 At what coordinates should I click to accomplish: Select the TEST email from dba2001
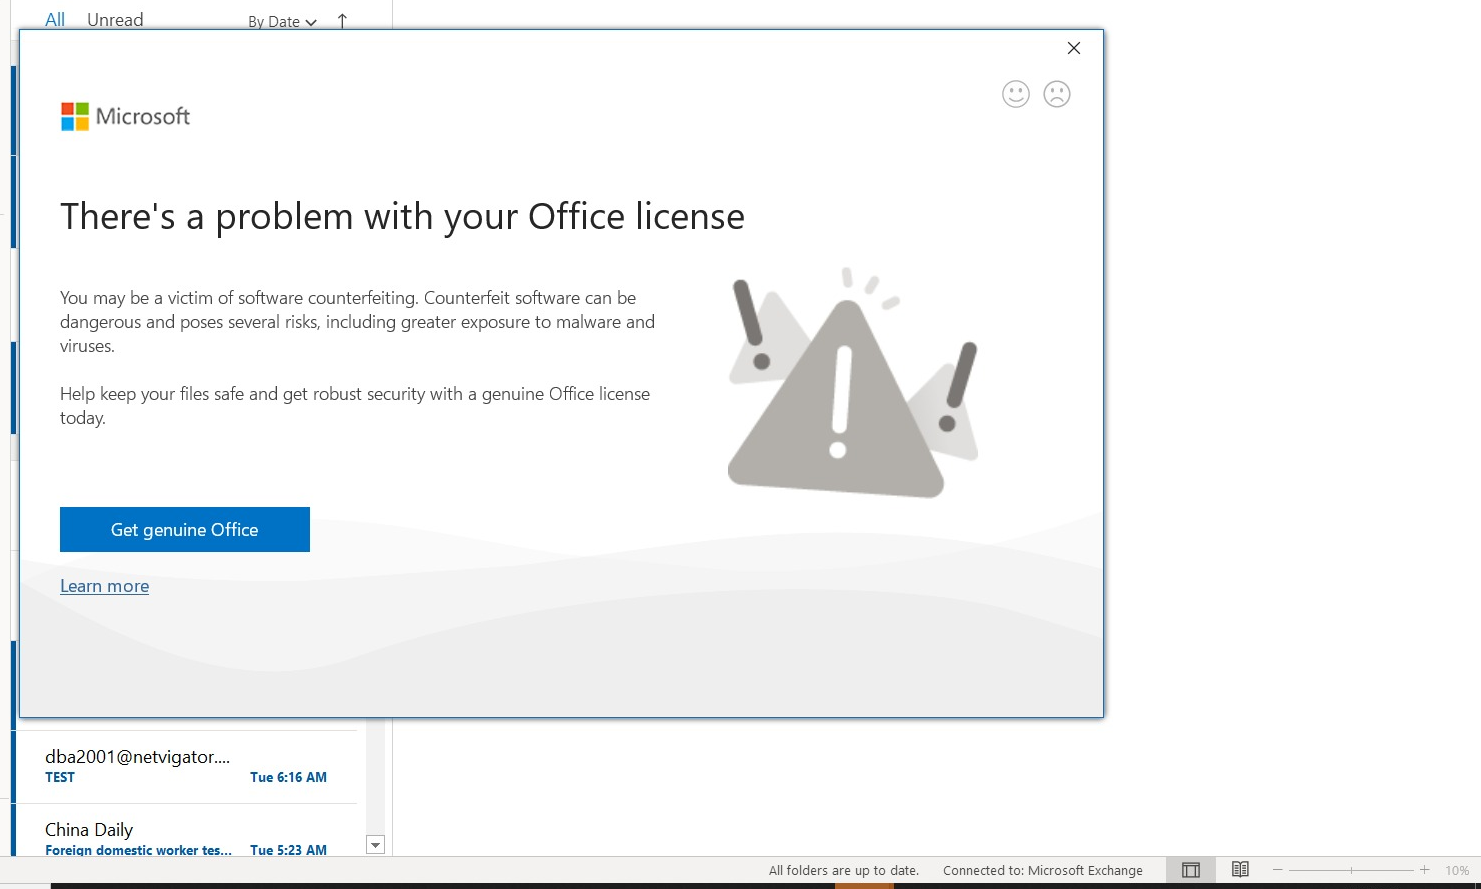[x=150, y=765]
